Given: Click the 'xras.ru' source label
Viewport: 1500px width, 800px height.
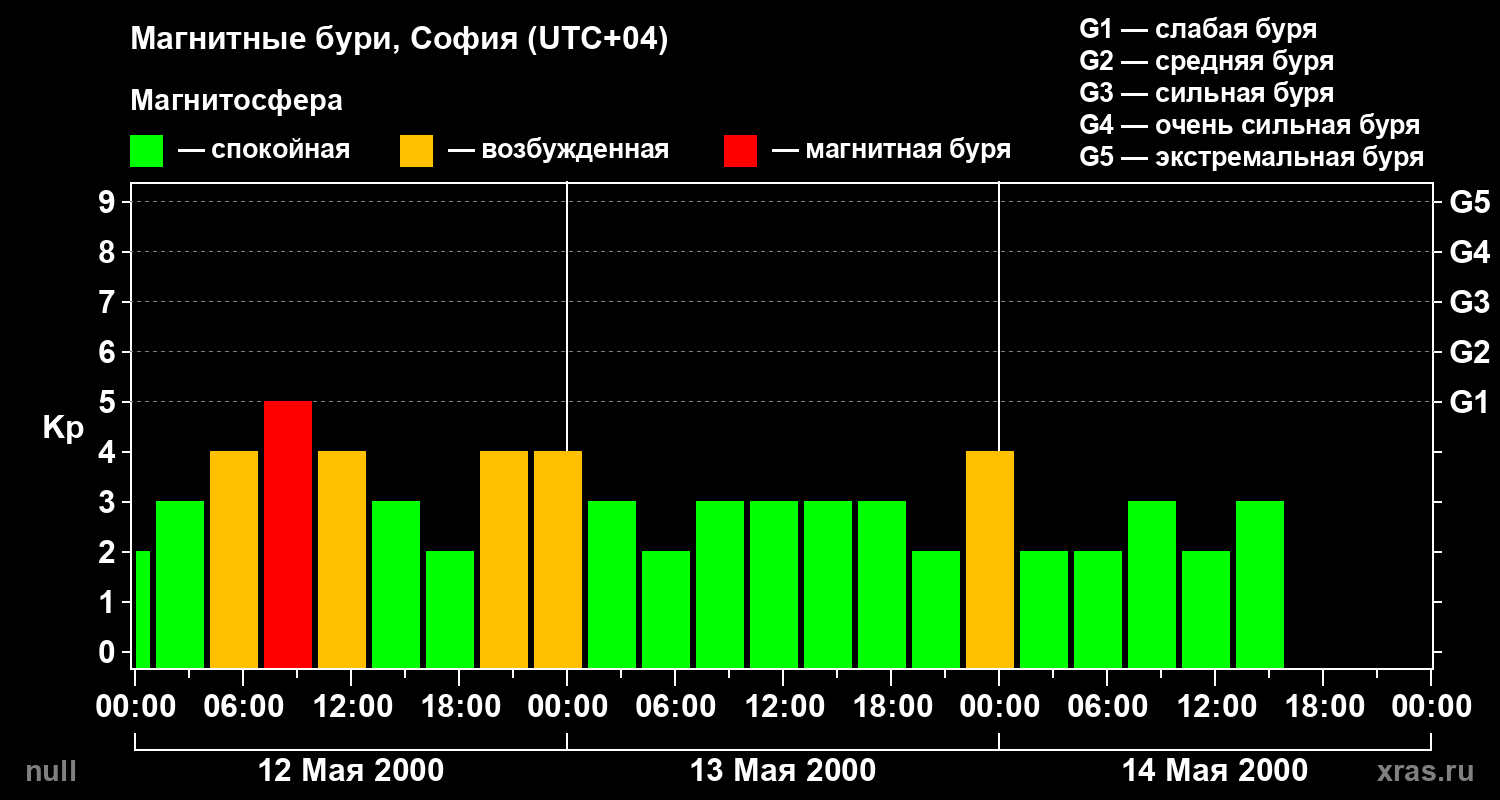Looking at the screenshot, I should tap(1425, 771).
